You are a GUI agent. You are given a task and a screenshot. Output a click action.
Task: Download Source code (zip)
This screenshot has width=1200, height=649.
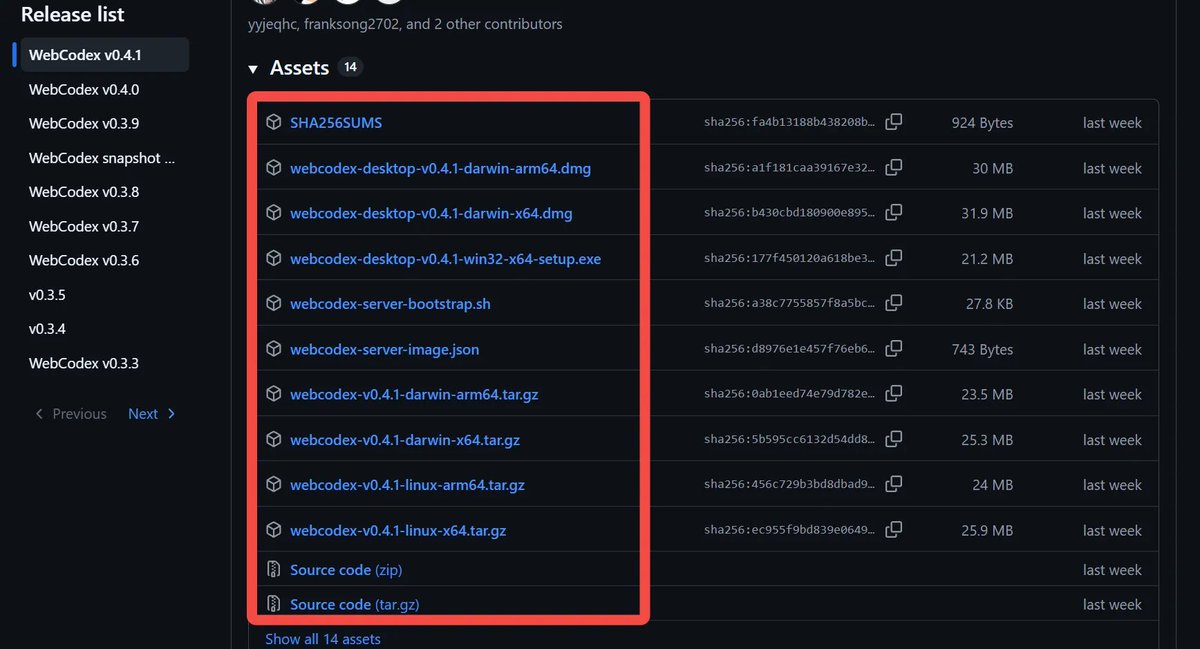click(x=346, y=570)
